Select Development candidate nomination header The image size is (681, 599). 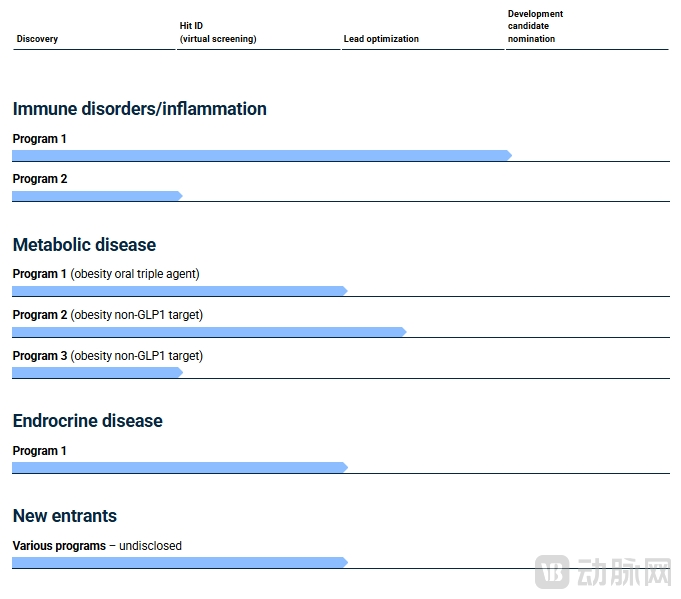pyautogui.click(x=535, y=26)
